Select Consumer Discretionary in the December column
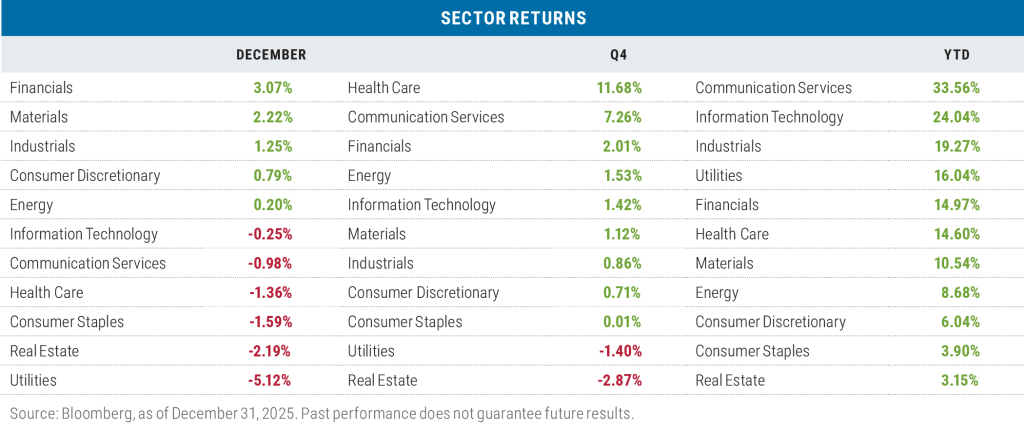Screen dimensions: 1024x431 pos(85,176)
